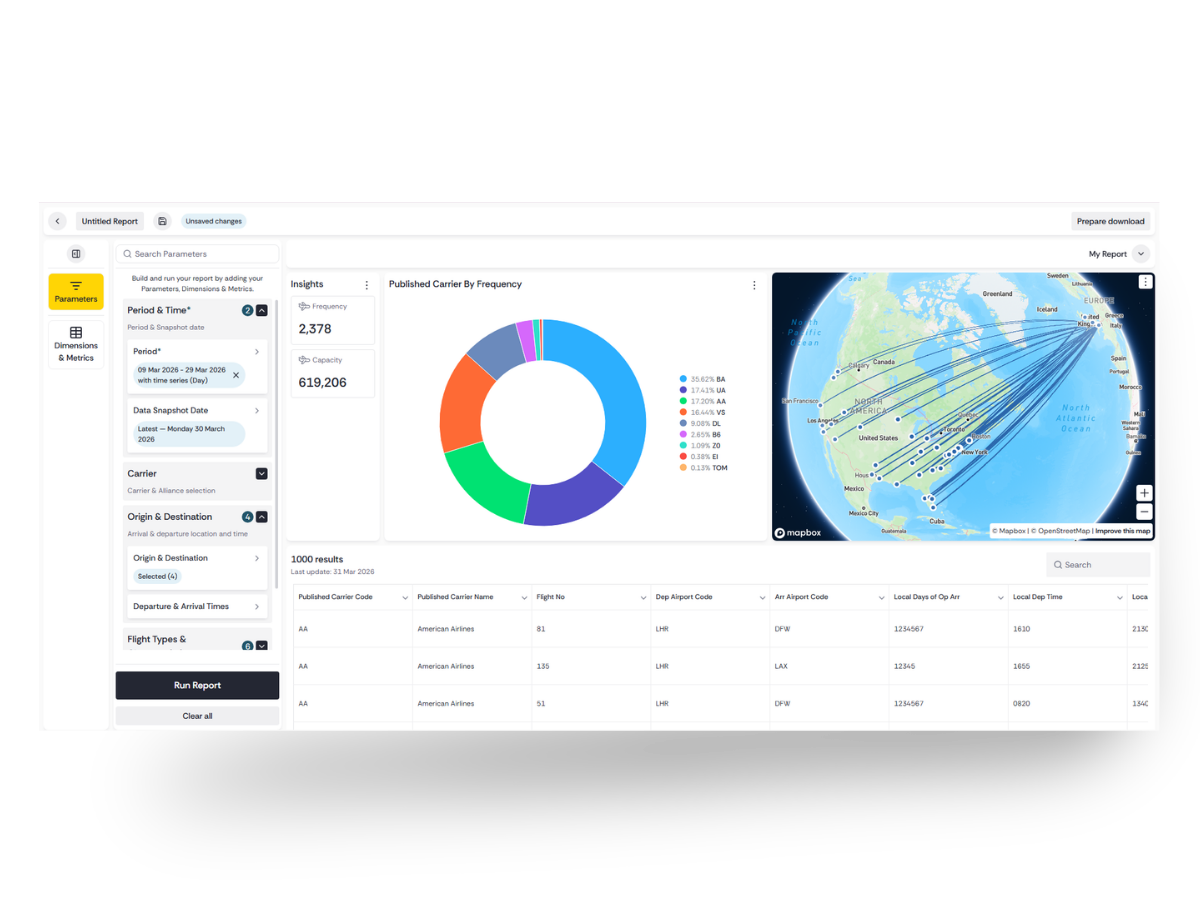Zoom out on the map
The width and height of the screenshot is (1200, 900).
click(1144, 512)
